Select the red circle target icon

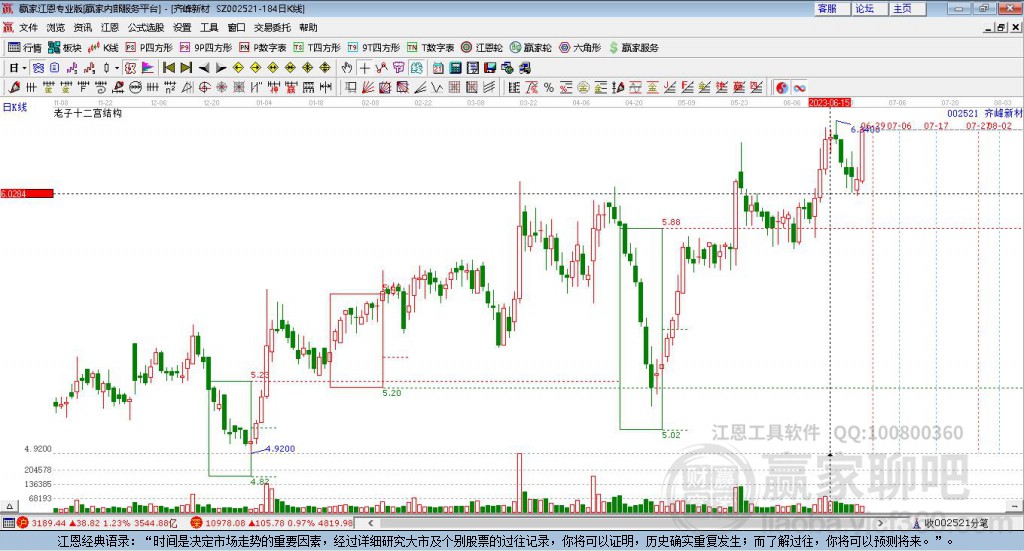point(204,87)
